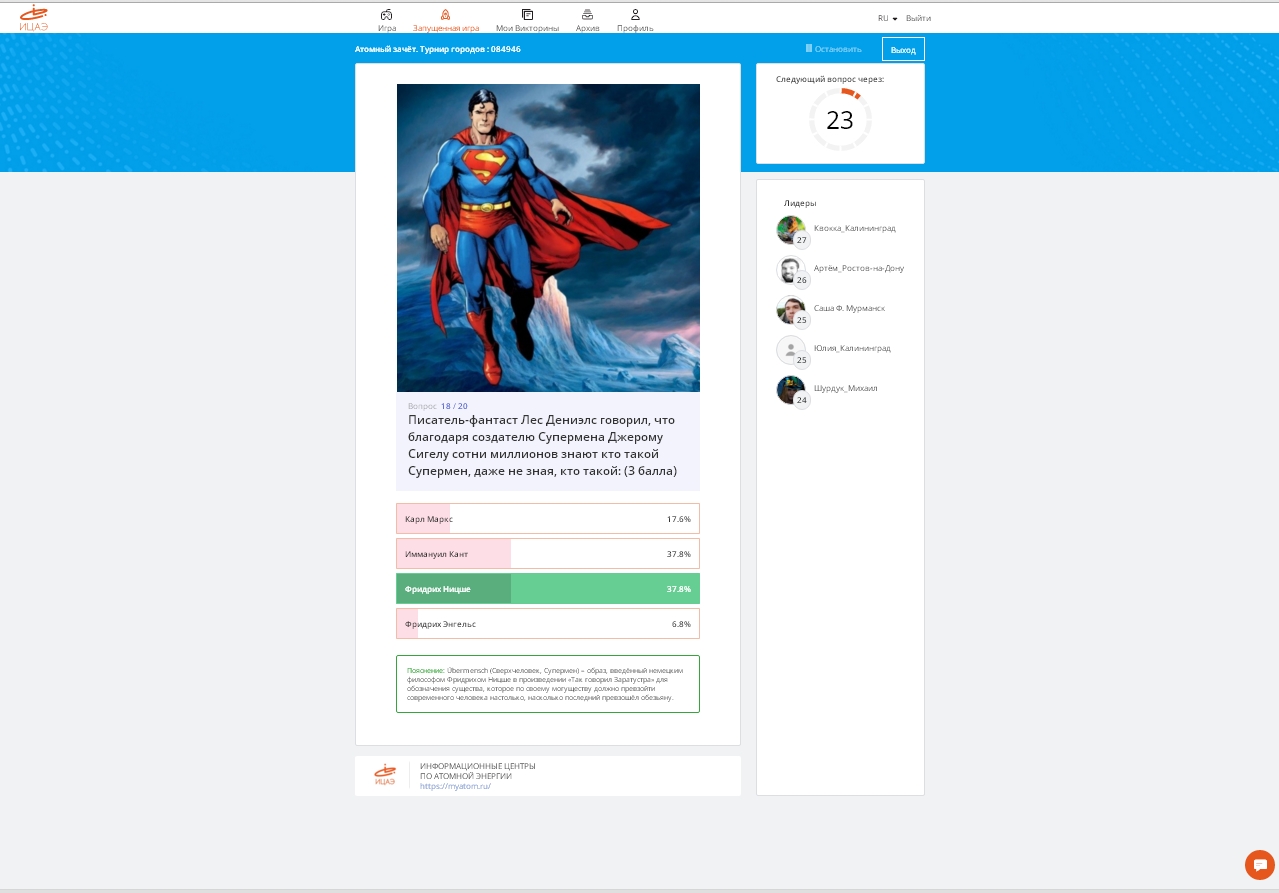
Task: Open the Мои Викторины icon
Action: point(528,14)
